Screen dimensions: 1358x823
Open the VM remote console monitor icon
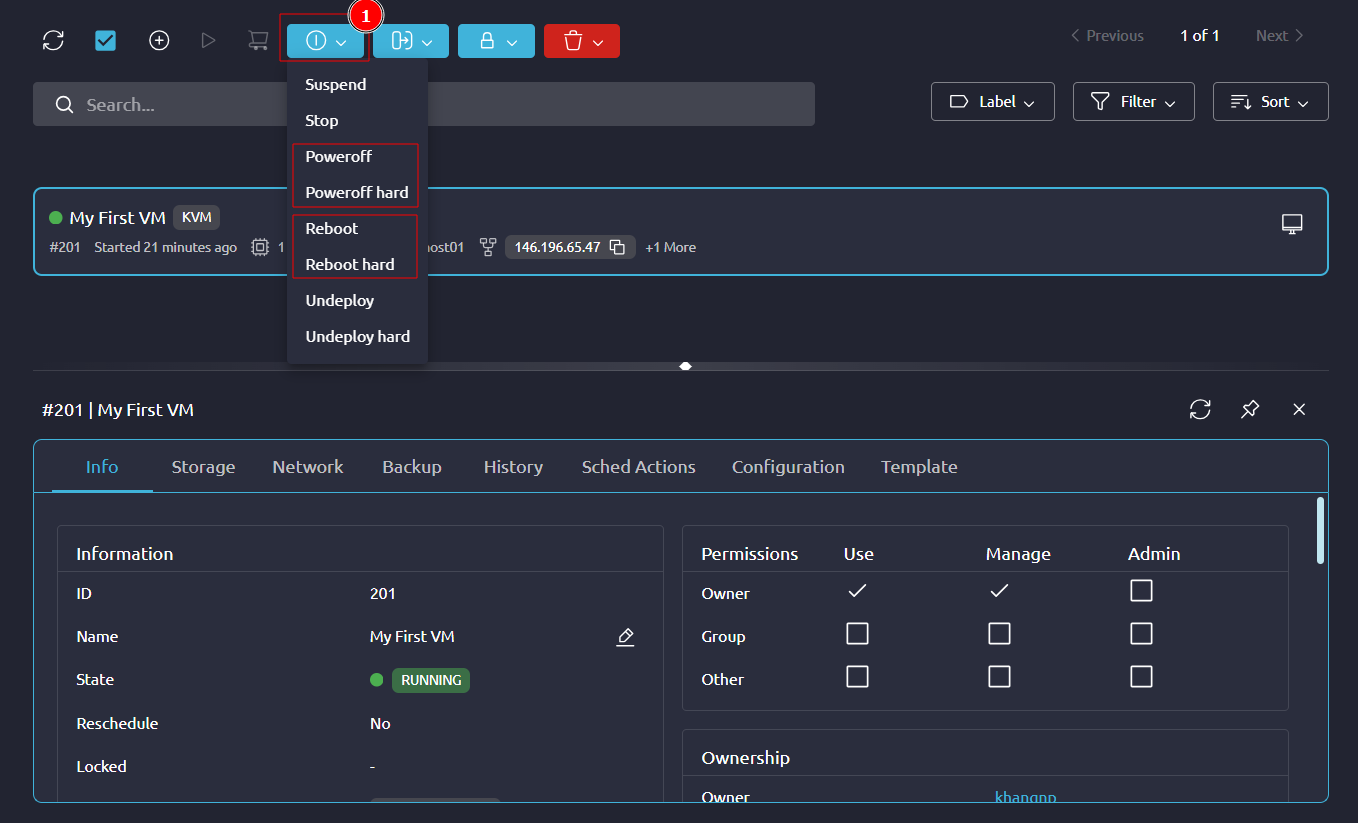pos(1292,223)
